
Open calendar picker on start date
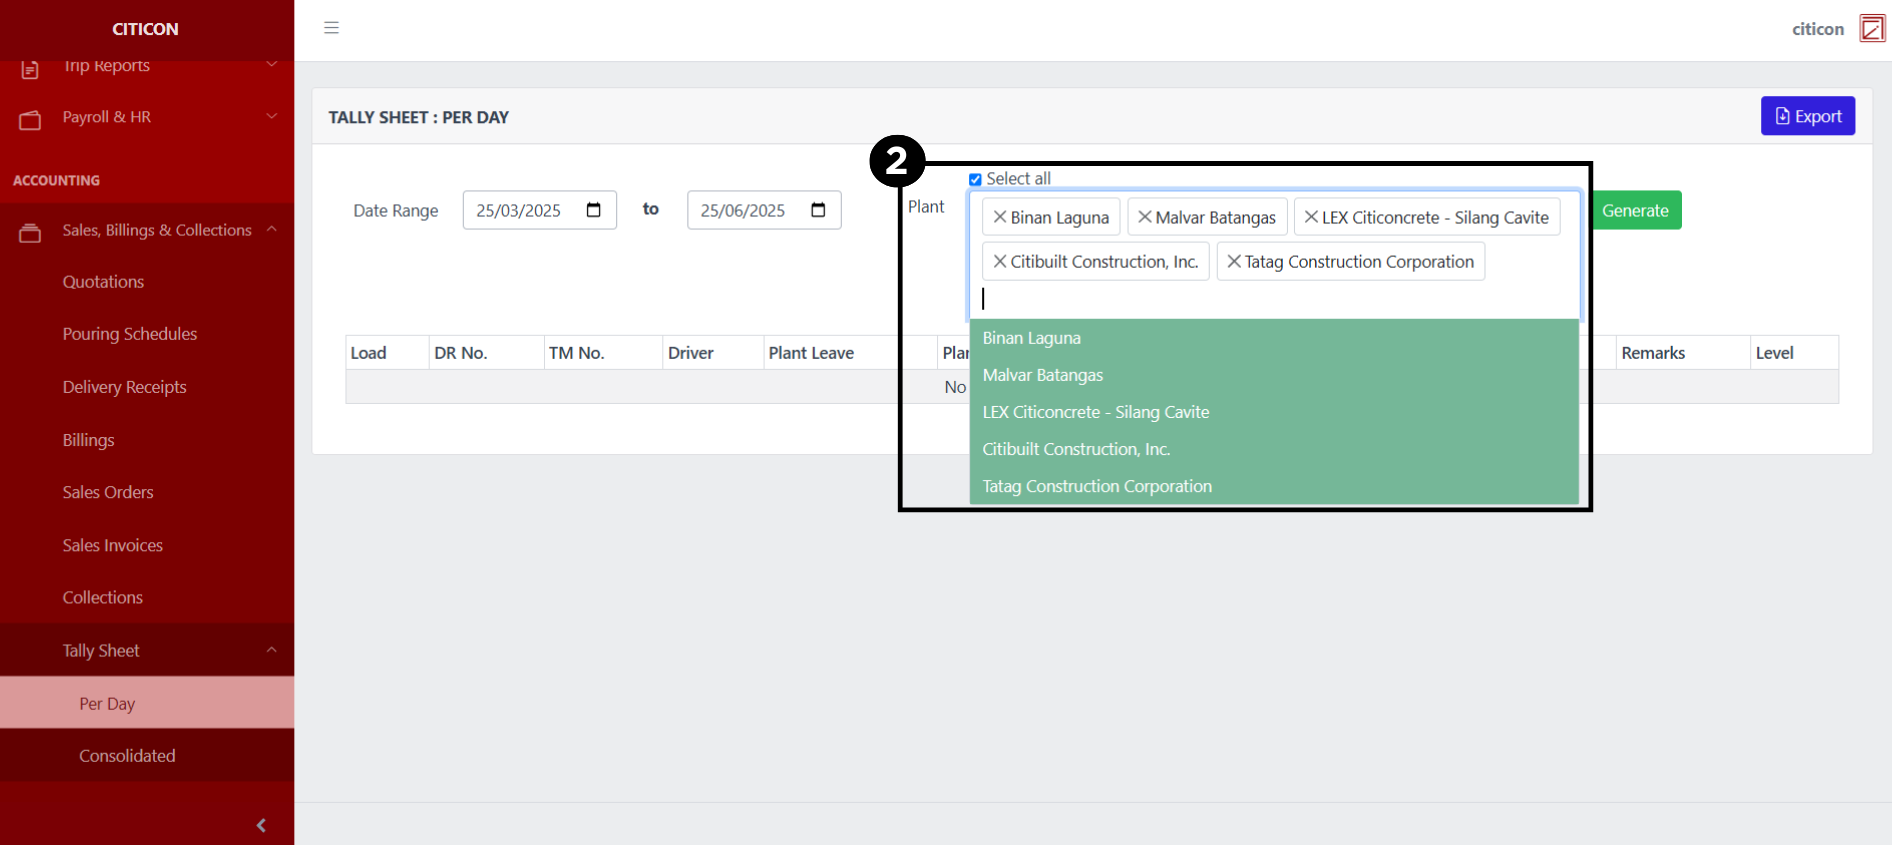pos(593,210)
